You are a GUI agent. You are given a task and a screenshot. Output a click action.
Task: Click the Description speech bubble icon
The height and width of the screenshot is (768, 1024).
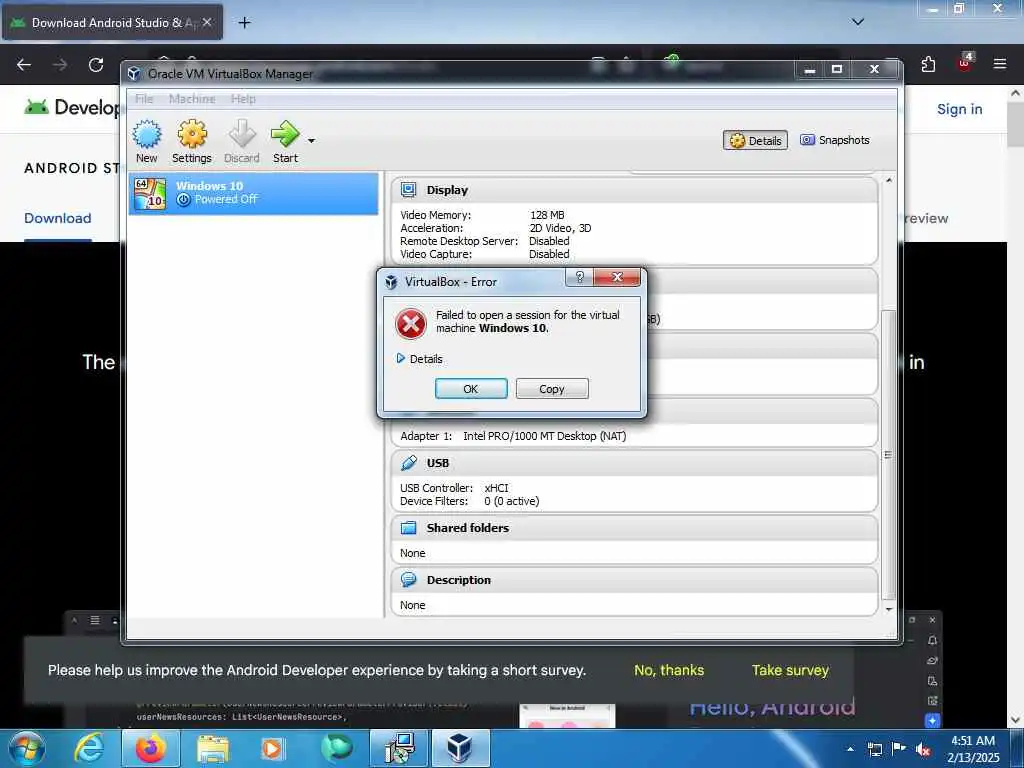coord(409,580)
